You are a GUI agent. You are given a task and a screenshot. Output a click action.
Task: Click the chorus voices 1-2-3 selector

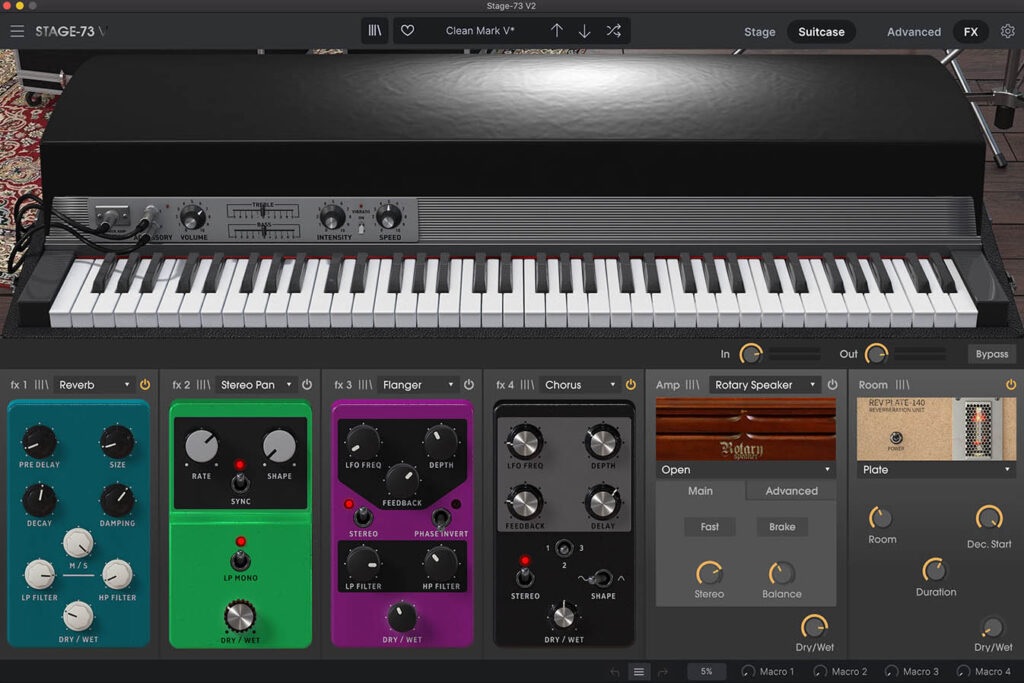tap(564, 548)
